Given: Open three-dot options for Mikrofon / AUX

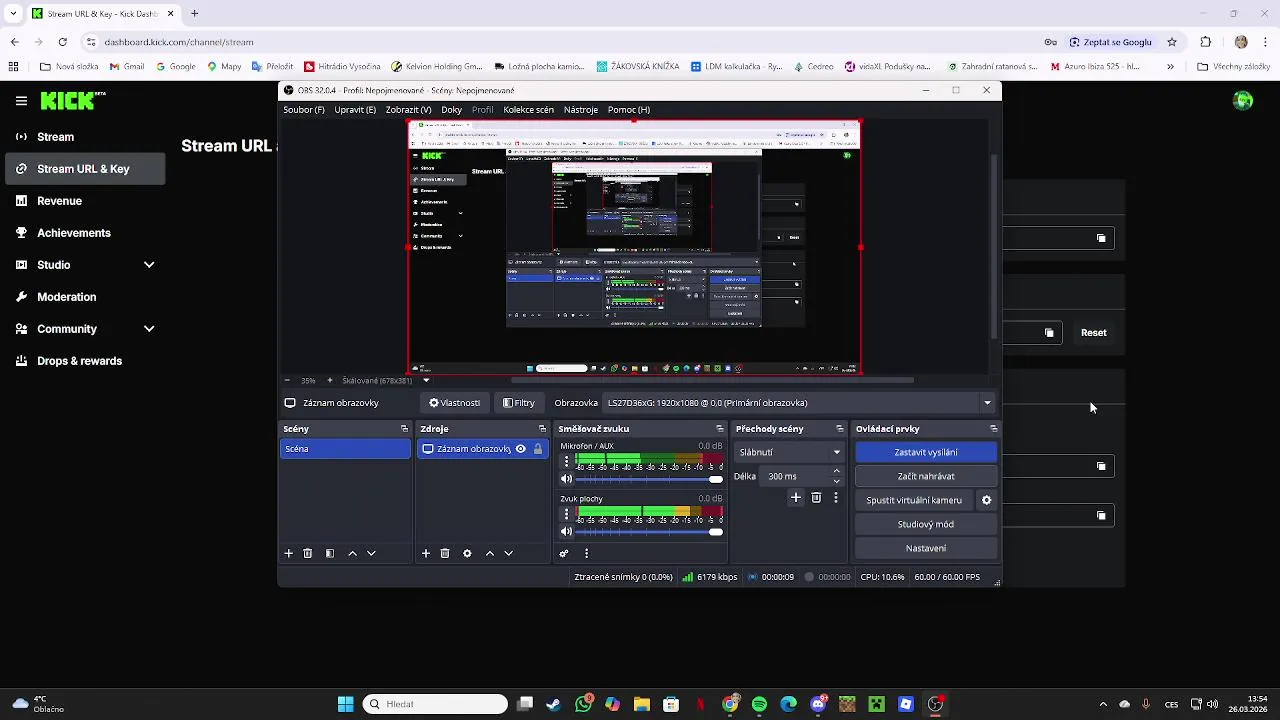Looking at the screenshot, I should click(566, 462).
